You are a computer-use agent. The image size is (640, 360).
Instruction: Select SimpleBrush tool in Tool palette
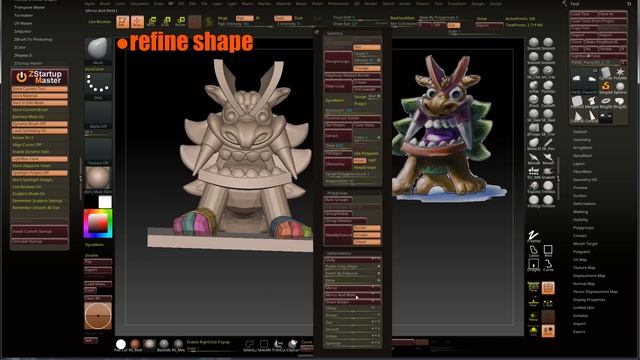pyautogui.click(x=606, y=86)
